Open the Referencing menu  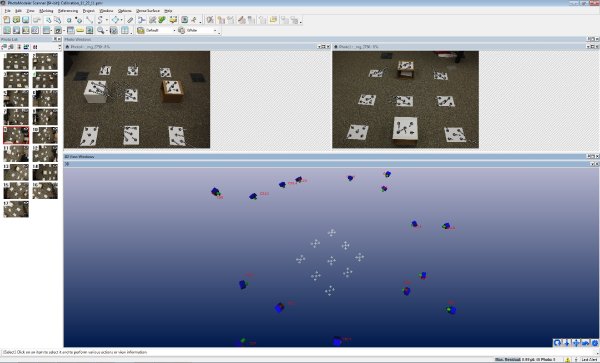68,11
